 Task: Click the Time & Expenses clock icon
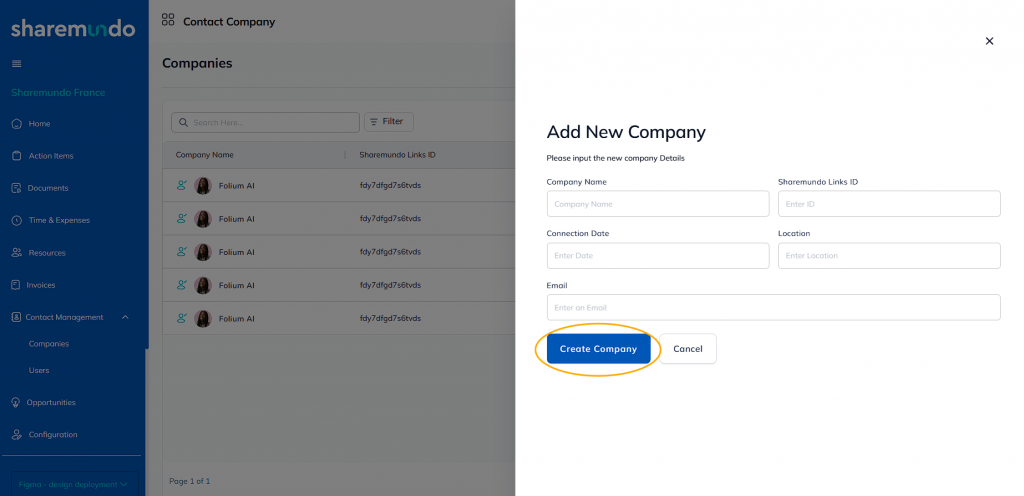[x=17, y=220]
